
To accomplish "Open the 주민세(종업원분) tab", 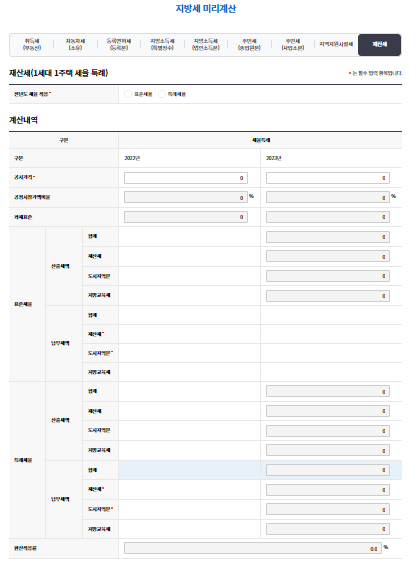I will [x=249, y=45].
